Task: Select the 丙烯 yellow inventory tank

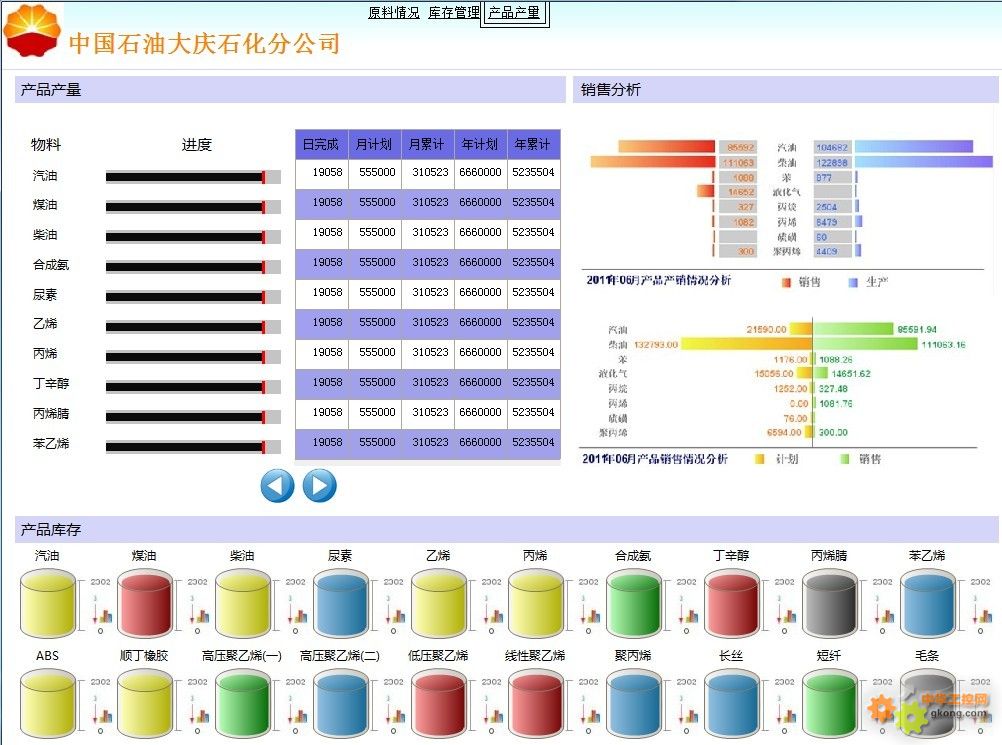Action: coord(536,604)
